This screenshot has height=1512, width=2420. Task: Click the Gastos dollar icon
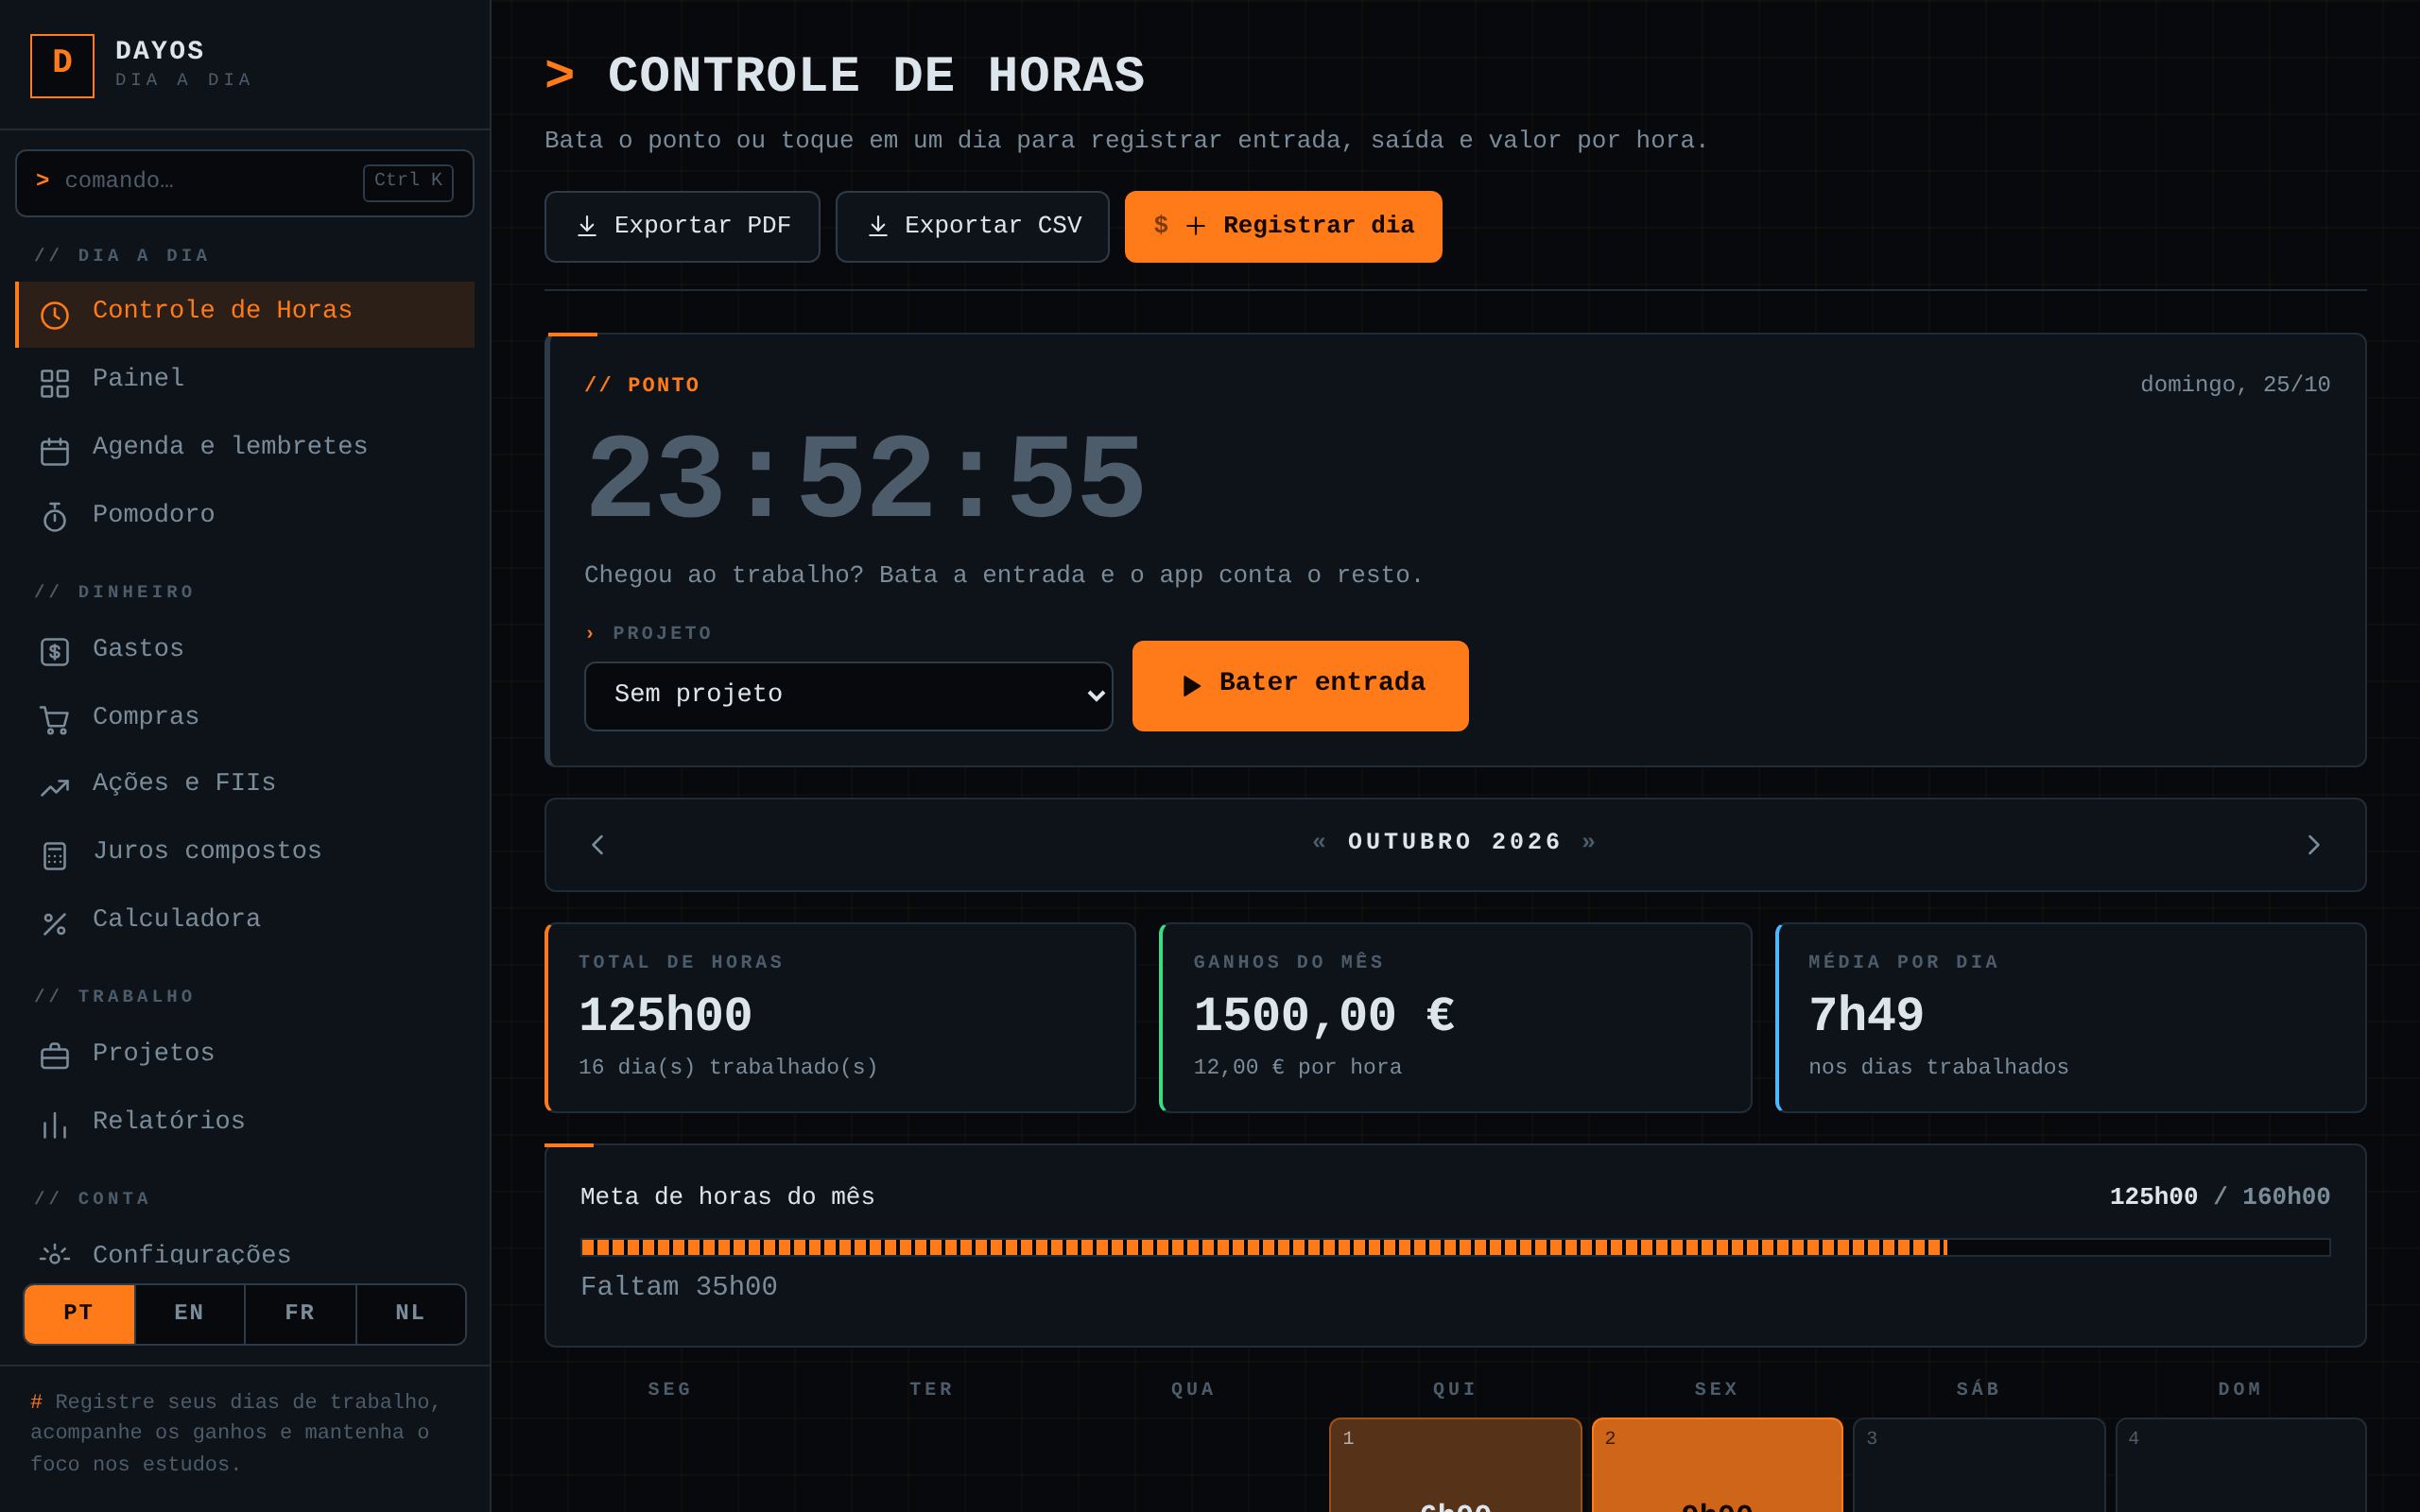[54, 652]
